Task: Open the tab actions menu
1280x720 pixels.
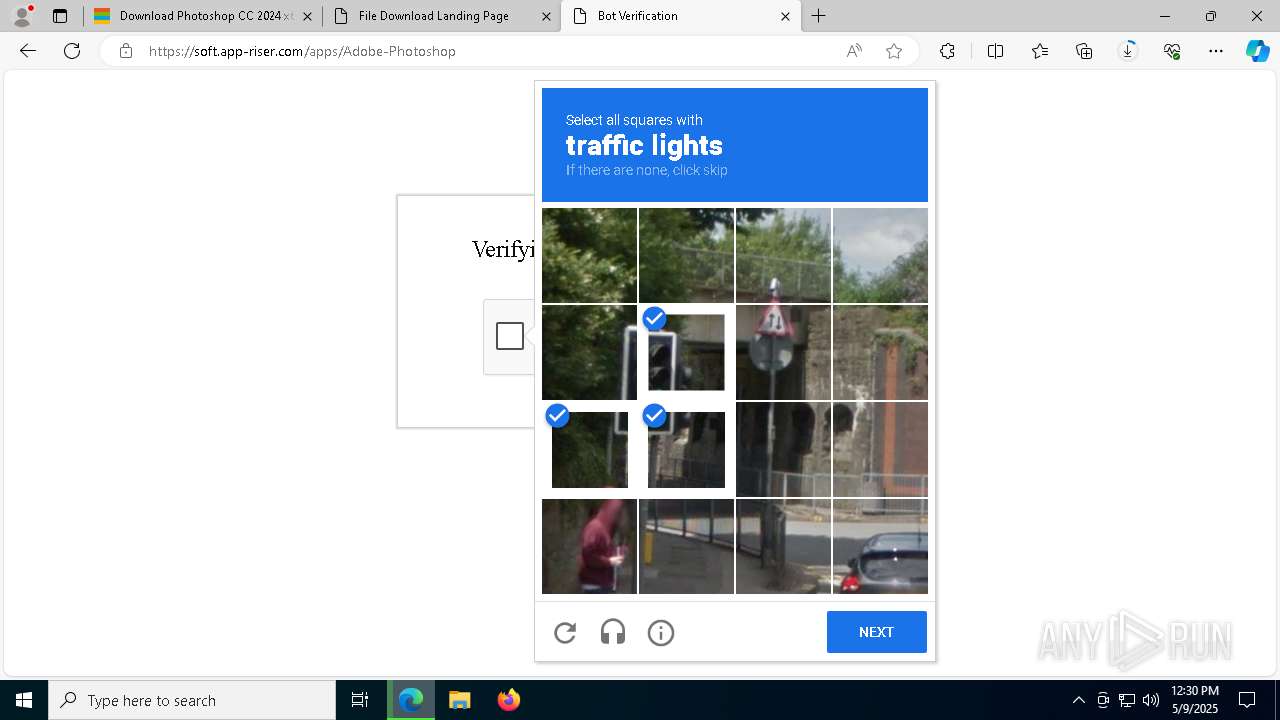Action: click(60, 16)
